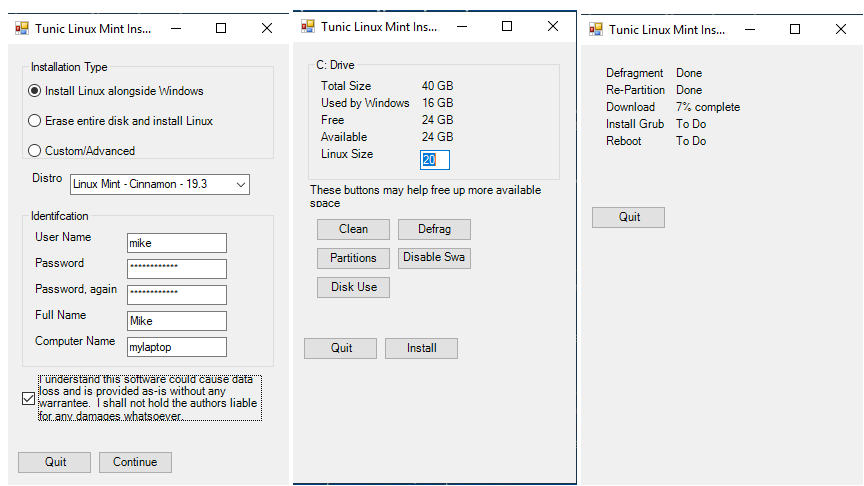This screenshot has width=864, height=486.
Task: Click the Computer Name text box
Action: pos(177,347)
